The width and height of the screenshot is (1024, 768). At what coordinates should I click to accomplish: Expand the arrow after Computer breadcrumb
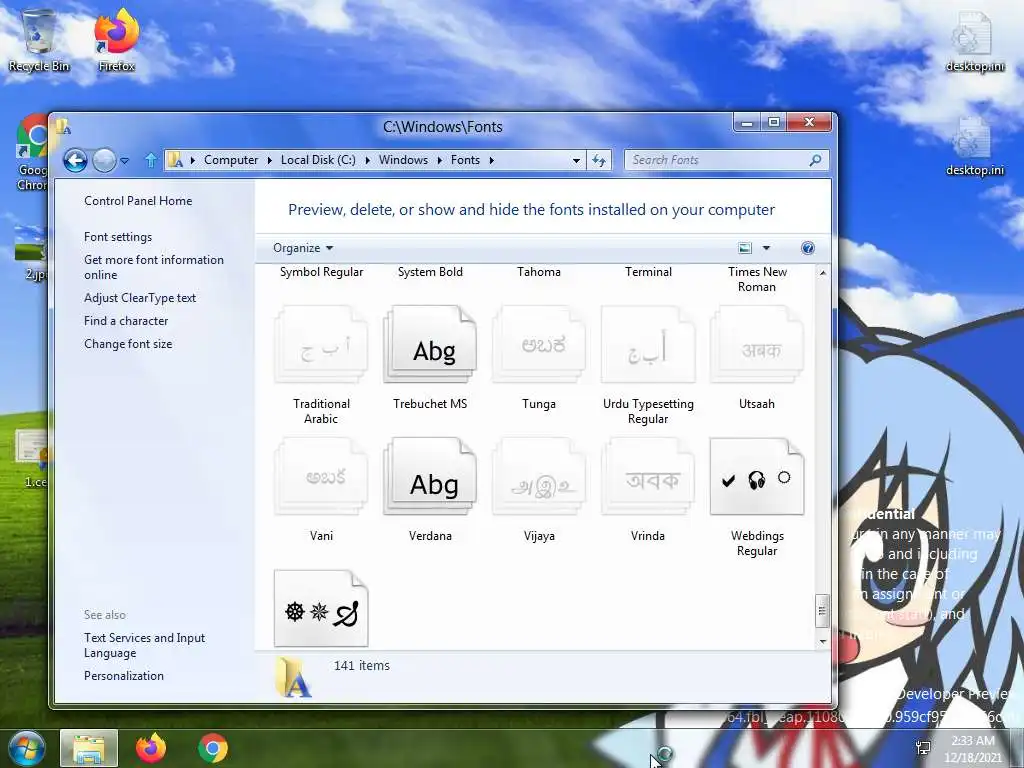270,160
